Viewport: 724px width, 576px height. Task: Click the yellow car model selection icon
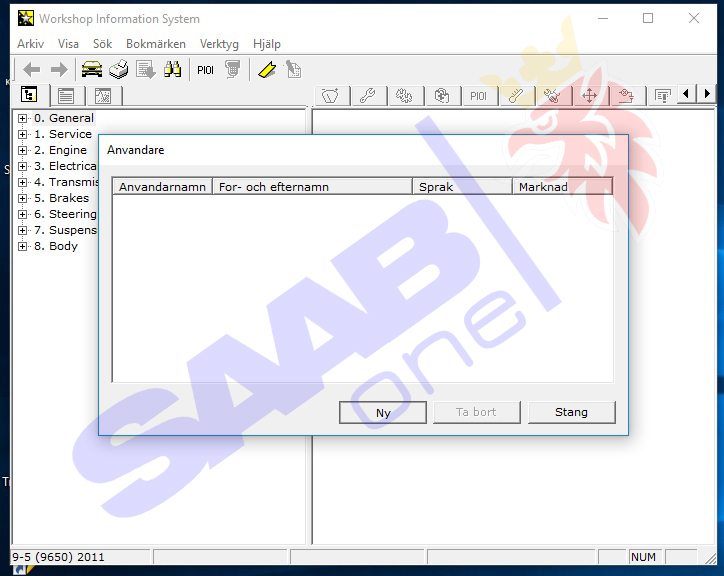[x=92, y=69]
